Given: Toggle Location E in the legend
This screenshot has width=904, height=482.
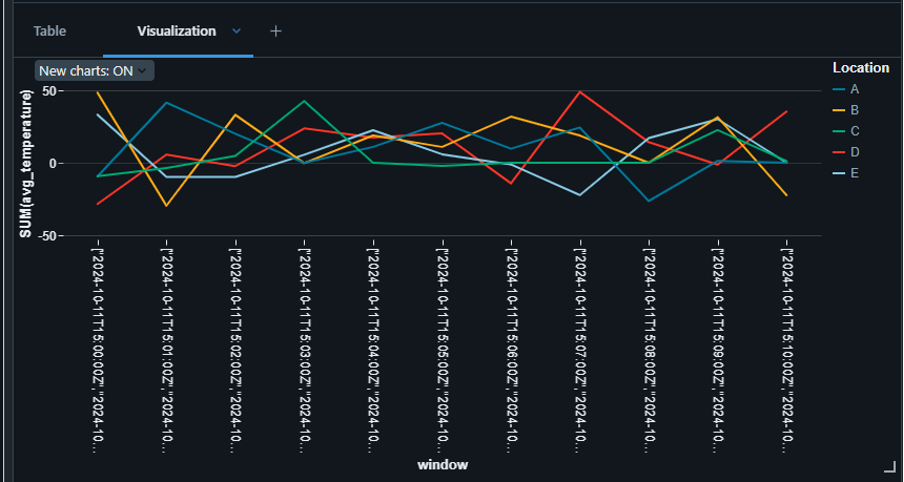Looking at the screenshot, I should [x=846, y=173].
